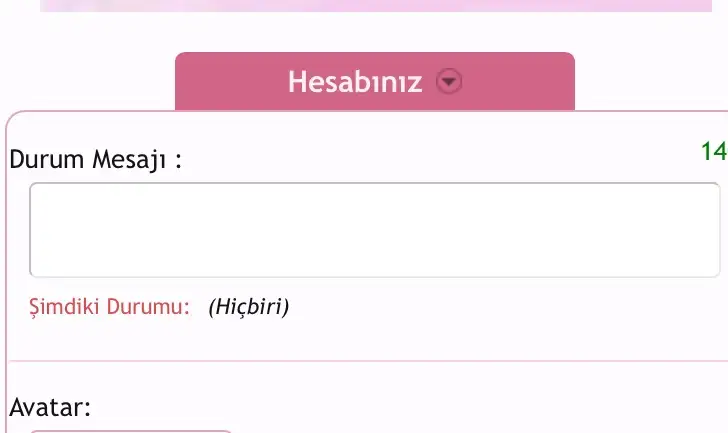Click inside the Durum Mesajı text box
The image size is (728, 433).
coord(375,230)
